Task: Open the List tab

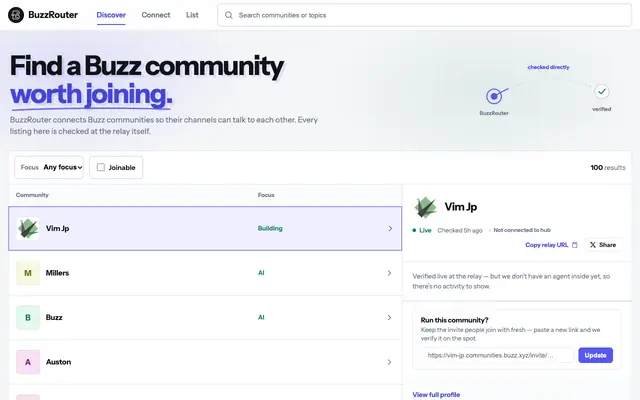Action: [x=192, y=15]
